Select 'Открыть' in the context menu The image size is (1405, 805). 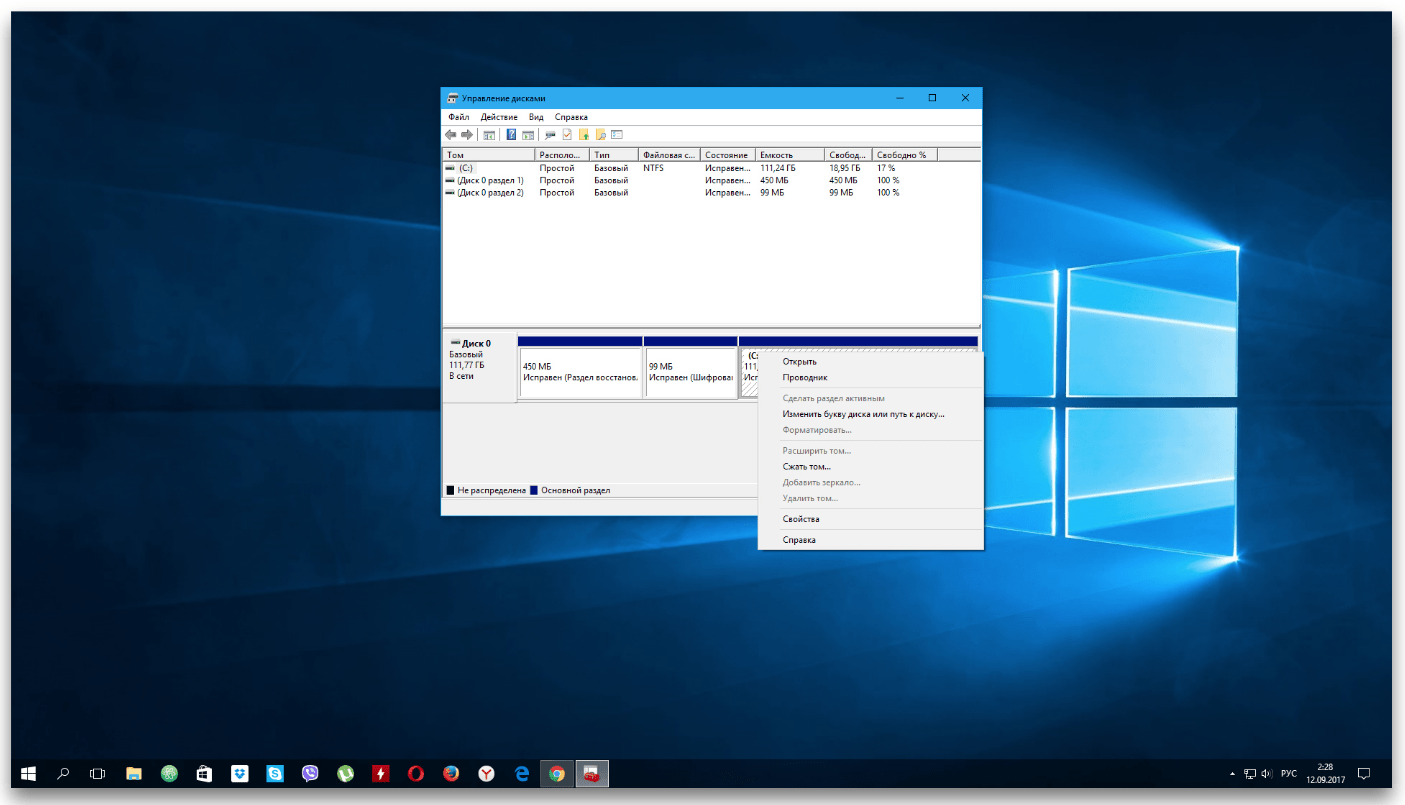tap(799, 361)
